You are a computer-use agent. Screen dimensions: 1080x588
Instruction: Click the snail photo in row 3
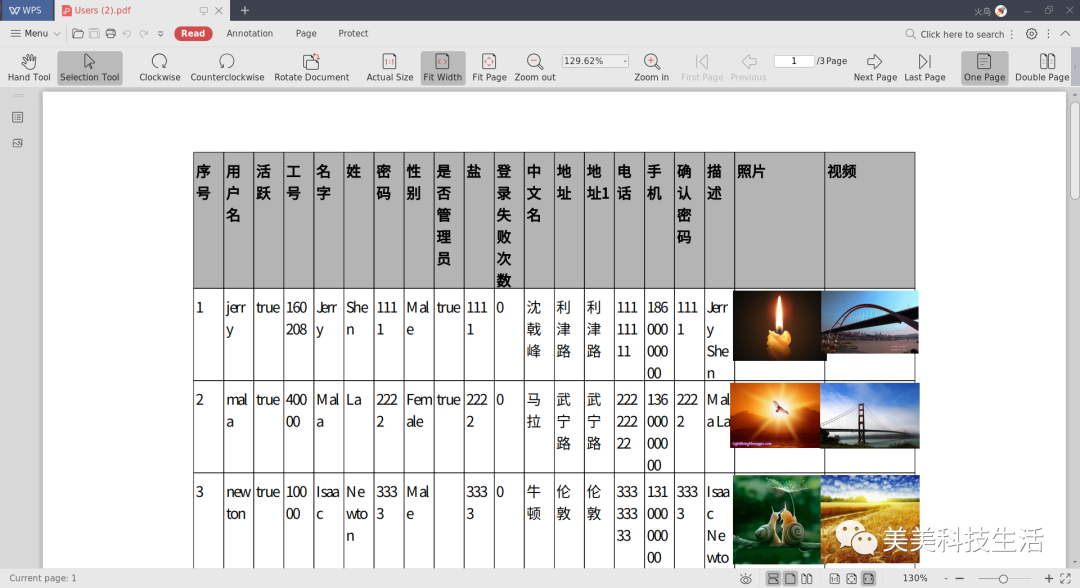(777, 519)
